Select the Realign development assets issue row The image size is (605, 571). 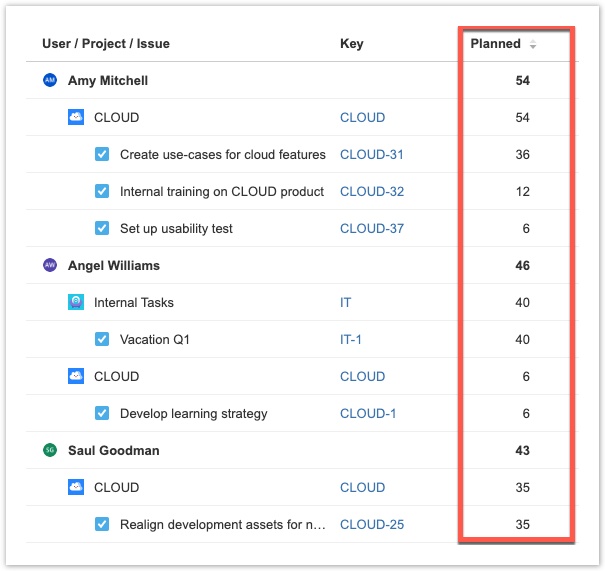coord(222,525)
